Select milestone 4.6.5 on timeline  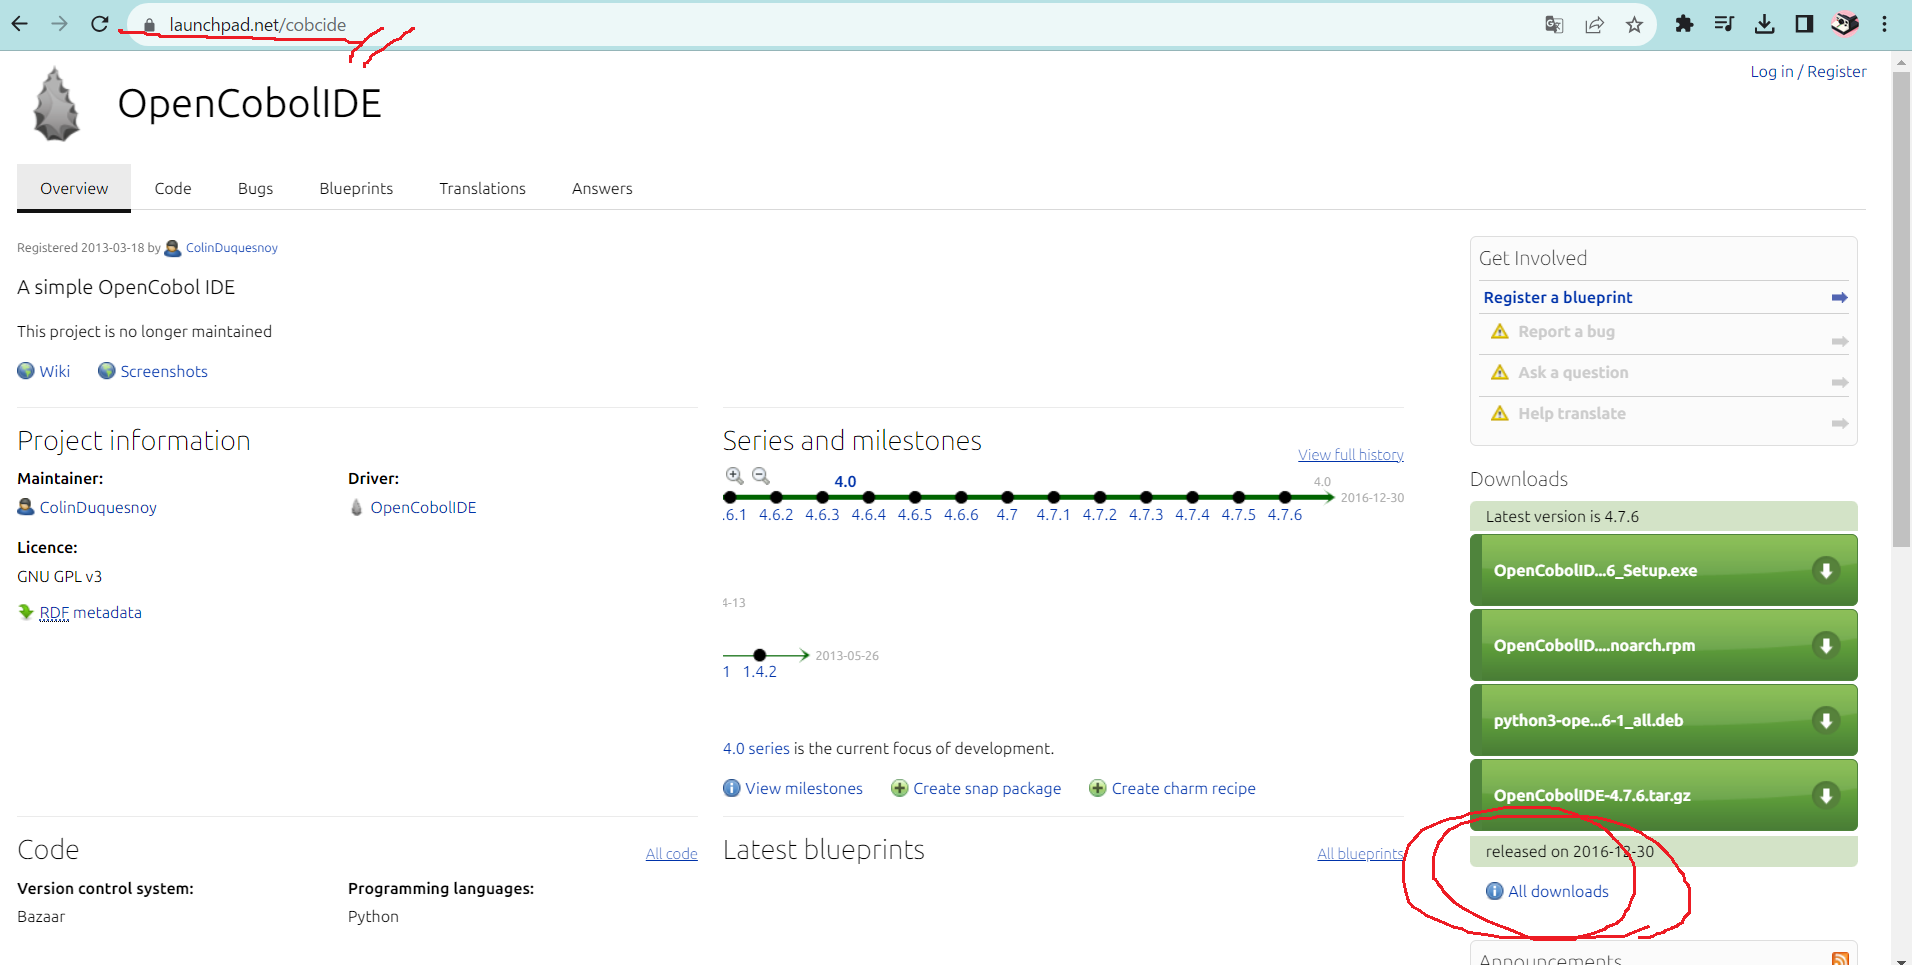click(914, 514)
